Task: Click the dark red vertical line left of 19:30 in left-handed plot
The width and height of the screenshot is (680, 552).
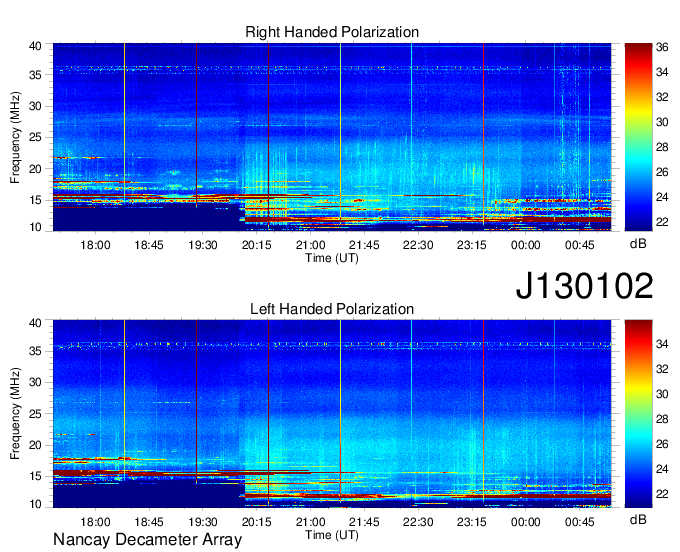Action: pos(196,402)
